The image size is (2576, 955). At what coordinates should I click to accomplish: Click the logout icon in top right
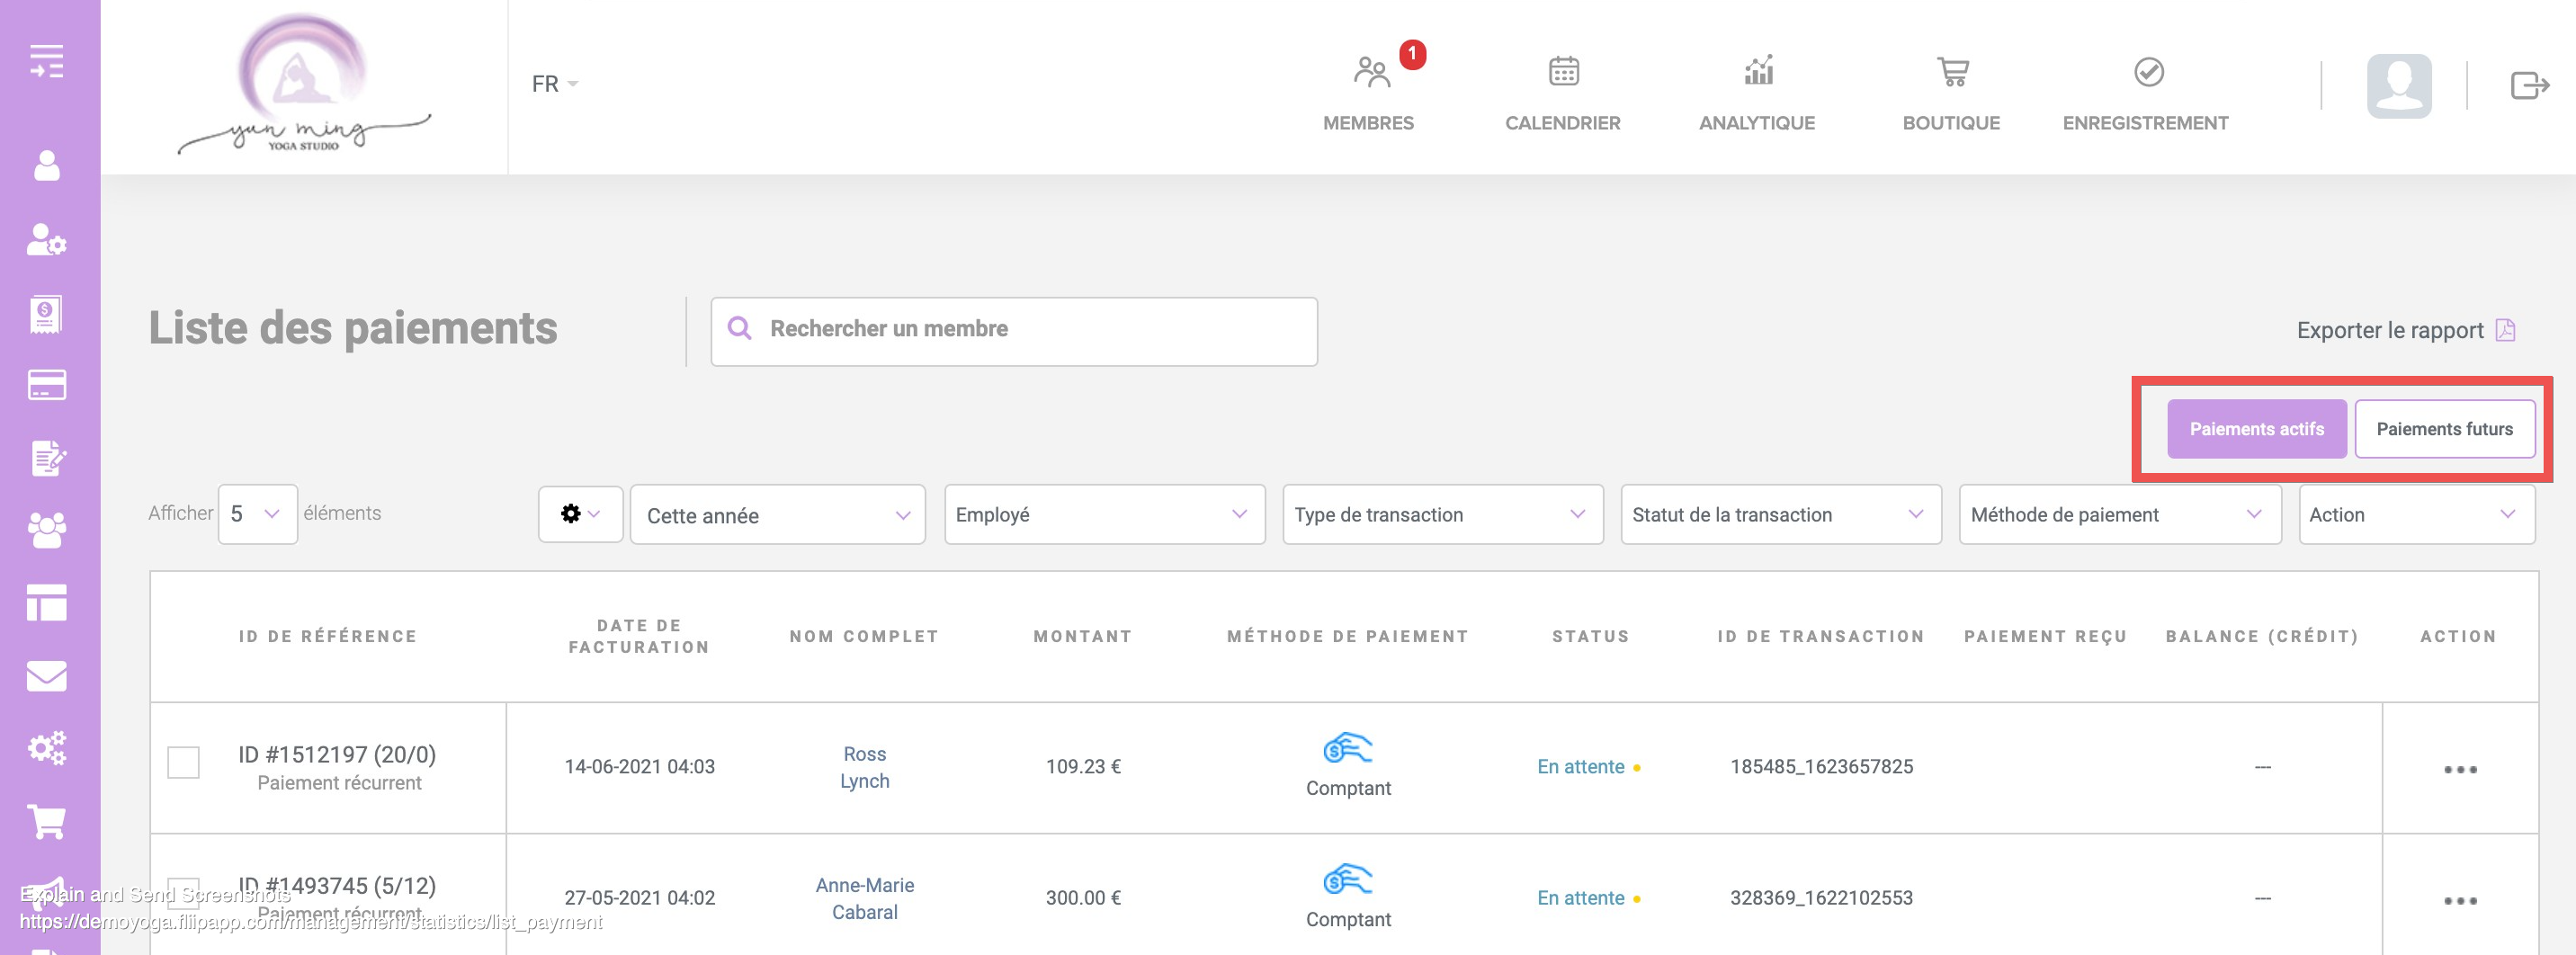point(2528,86)
